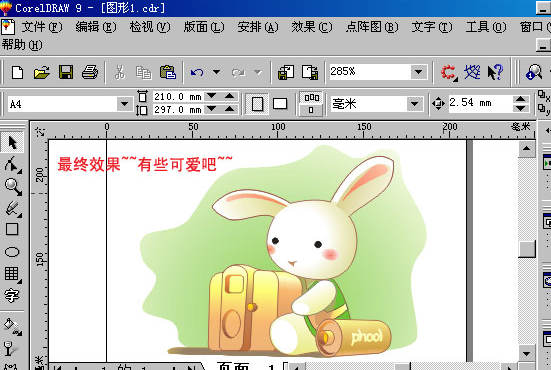Select the Fill bucket tool

[x=12, y=326]
